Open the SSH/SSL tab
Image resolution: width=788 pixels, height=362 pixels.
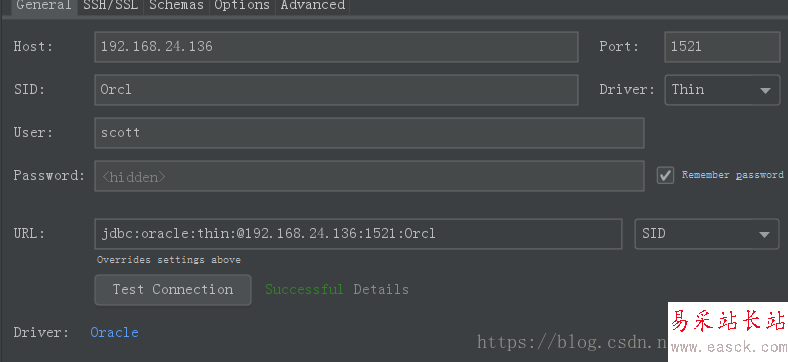111,6
